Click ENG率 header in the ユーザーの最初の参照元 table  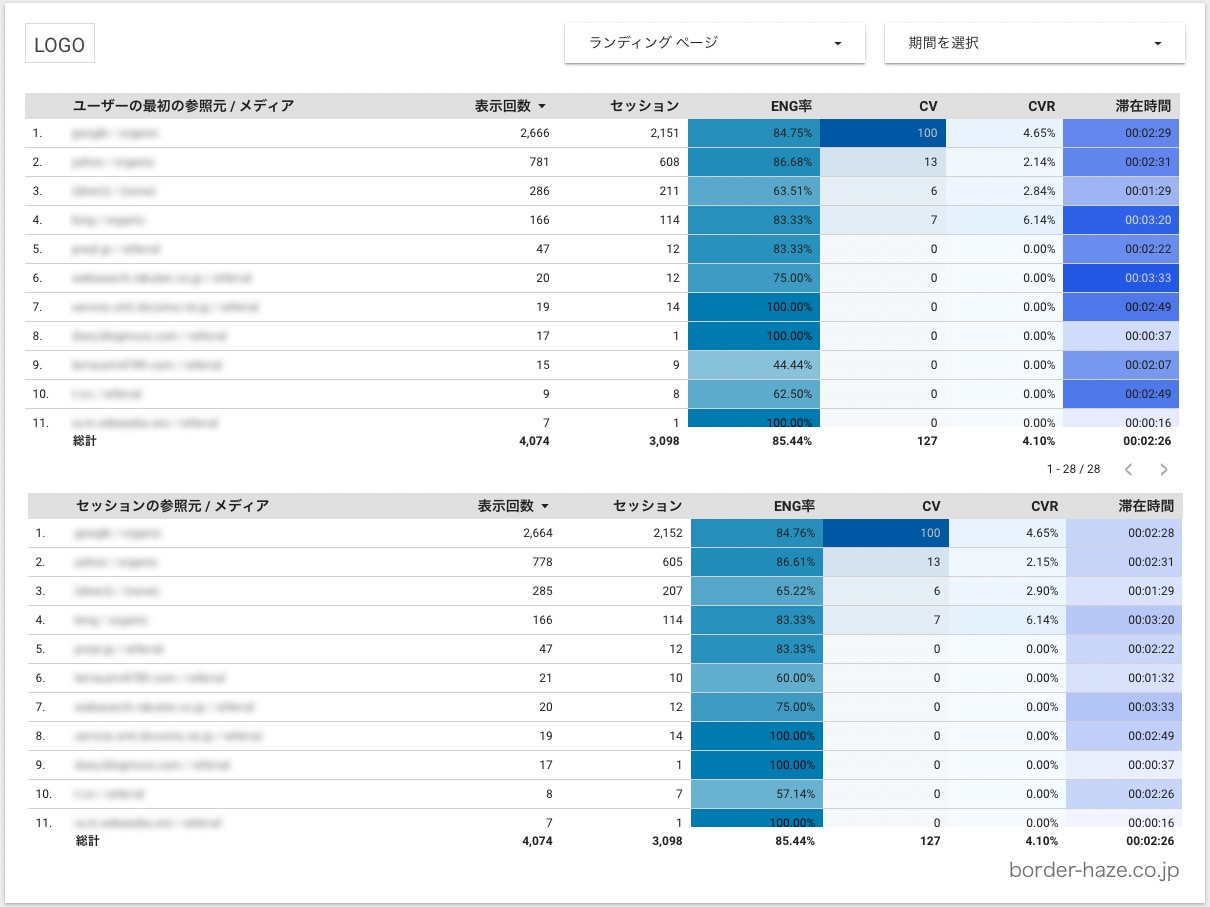point(792,106)
